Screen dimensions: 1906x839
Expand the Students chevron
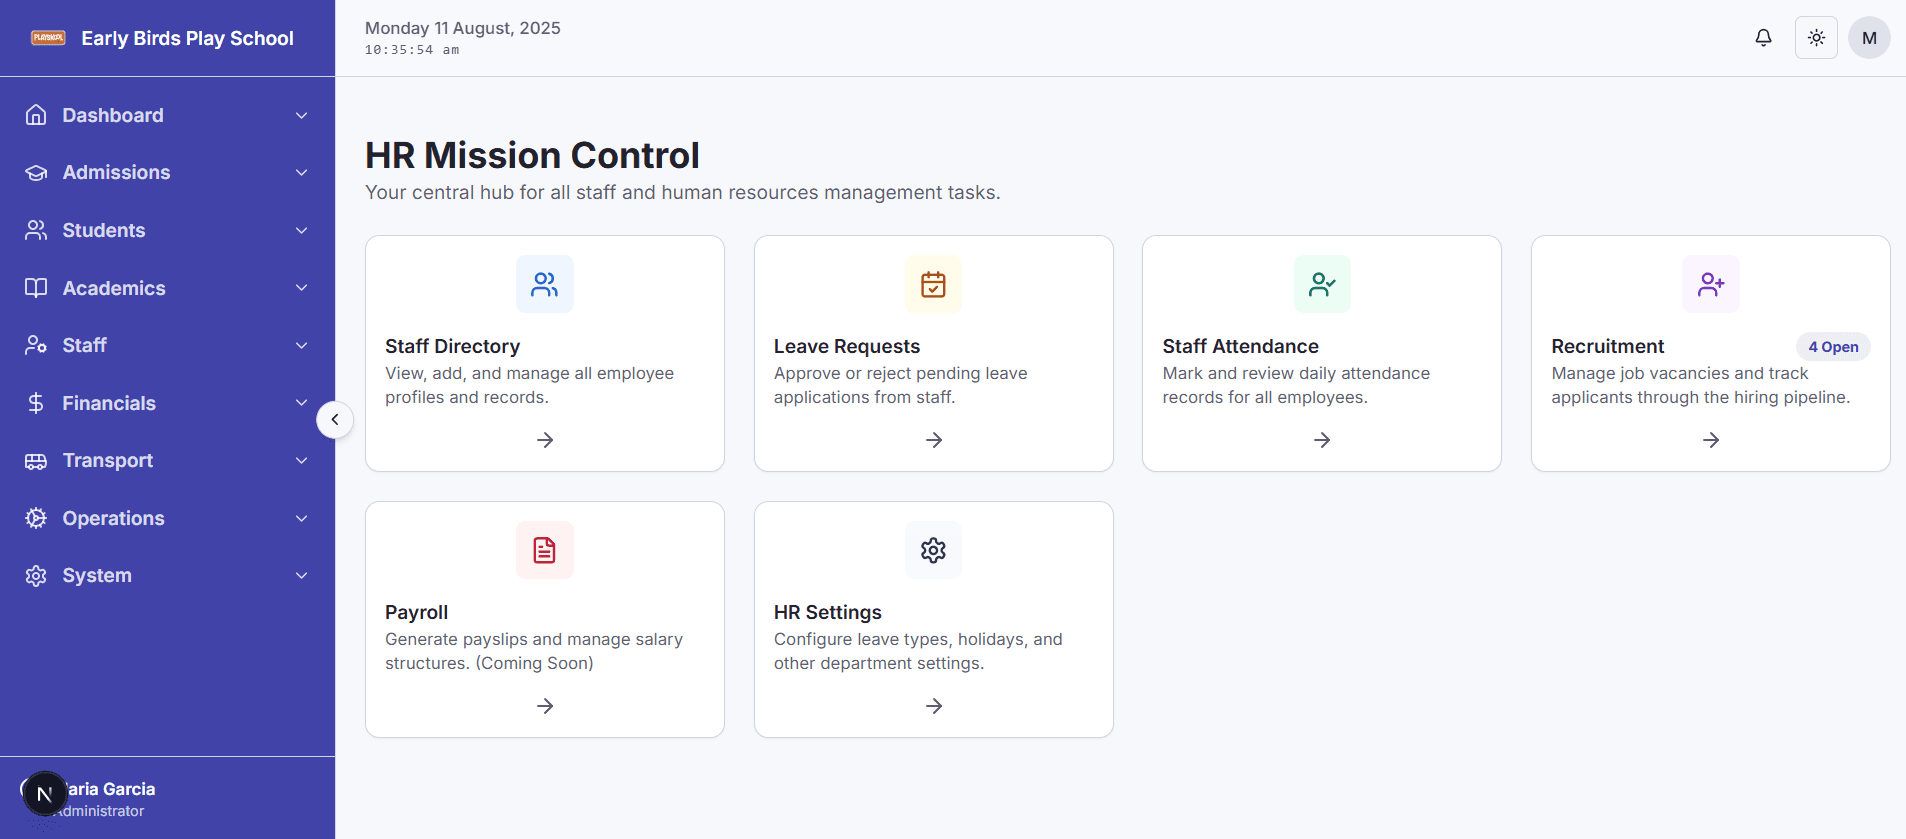301,231
